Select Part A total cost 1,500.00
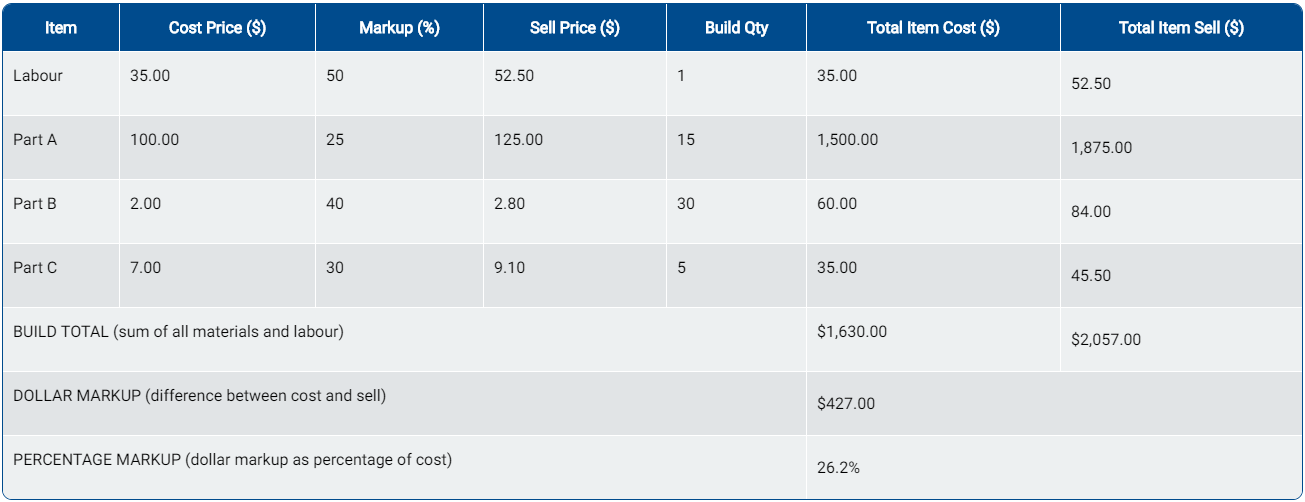This screenshot has height=502, width=1305. 847,140
